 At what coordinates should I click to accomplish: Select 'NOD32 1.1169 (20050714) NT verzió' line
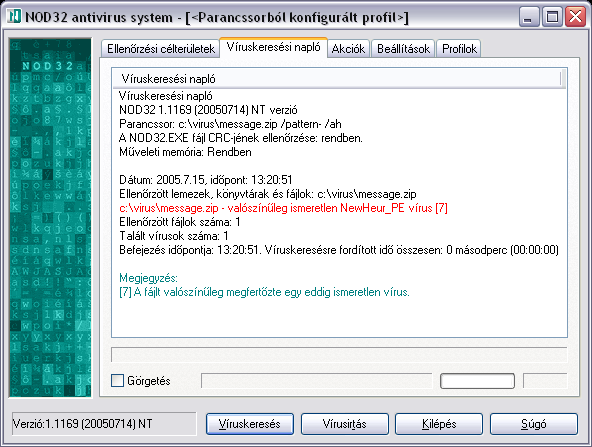point(208,110)
